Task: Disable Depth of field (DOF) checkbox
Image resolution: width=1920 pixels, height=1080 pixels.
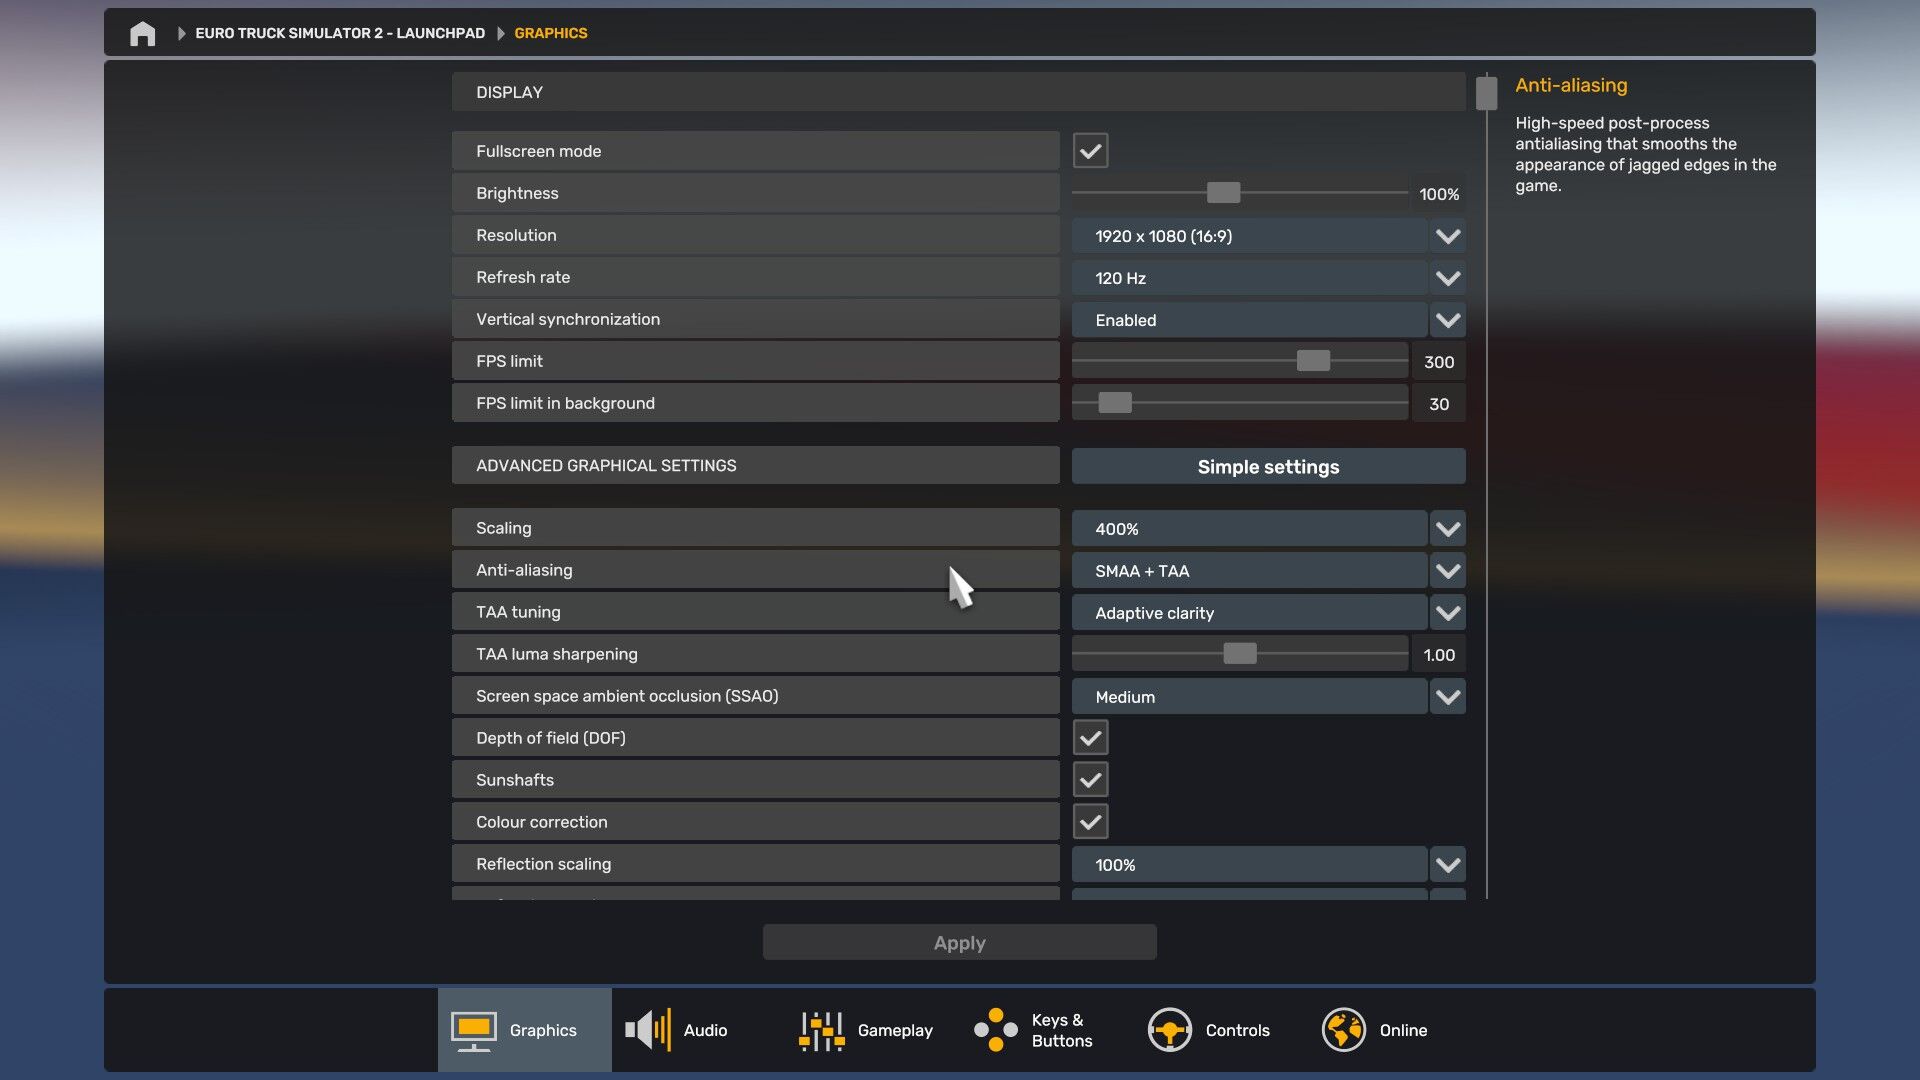Action: click(x=1090, y=738)
